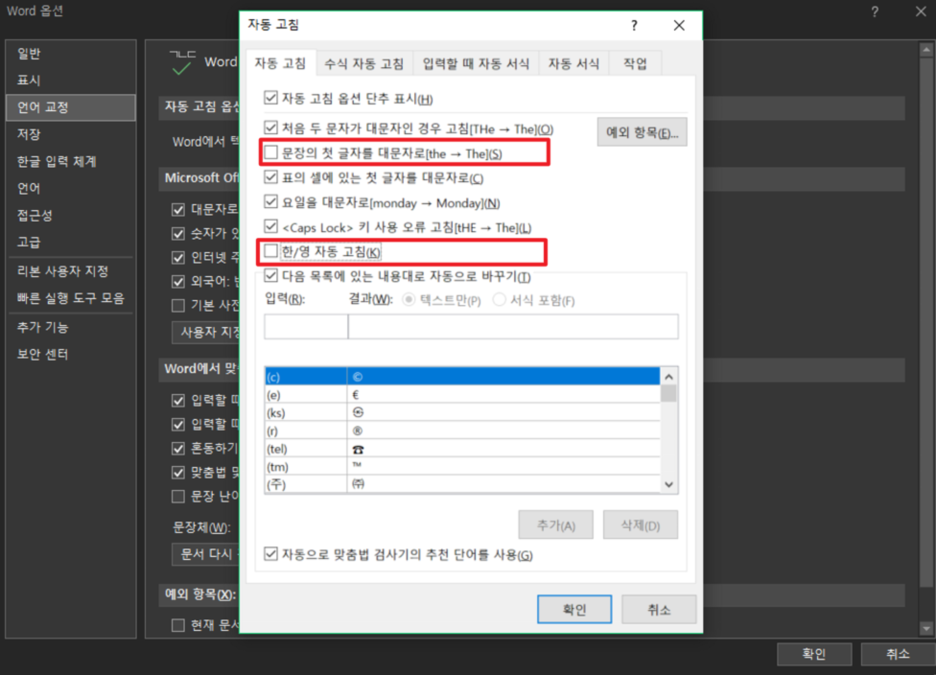Enable 문장의 첫 글자를 대문자로 checkbox
936x675 pixels.
[271, 153]
